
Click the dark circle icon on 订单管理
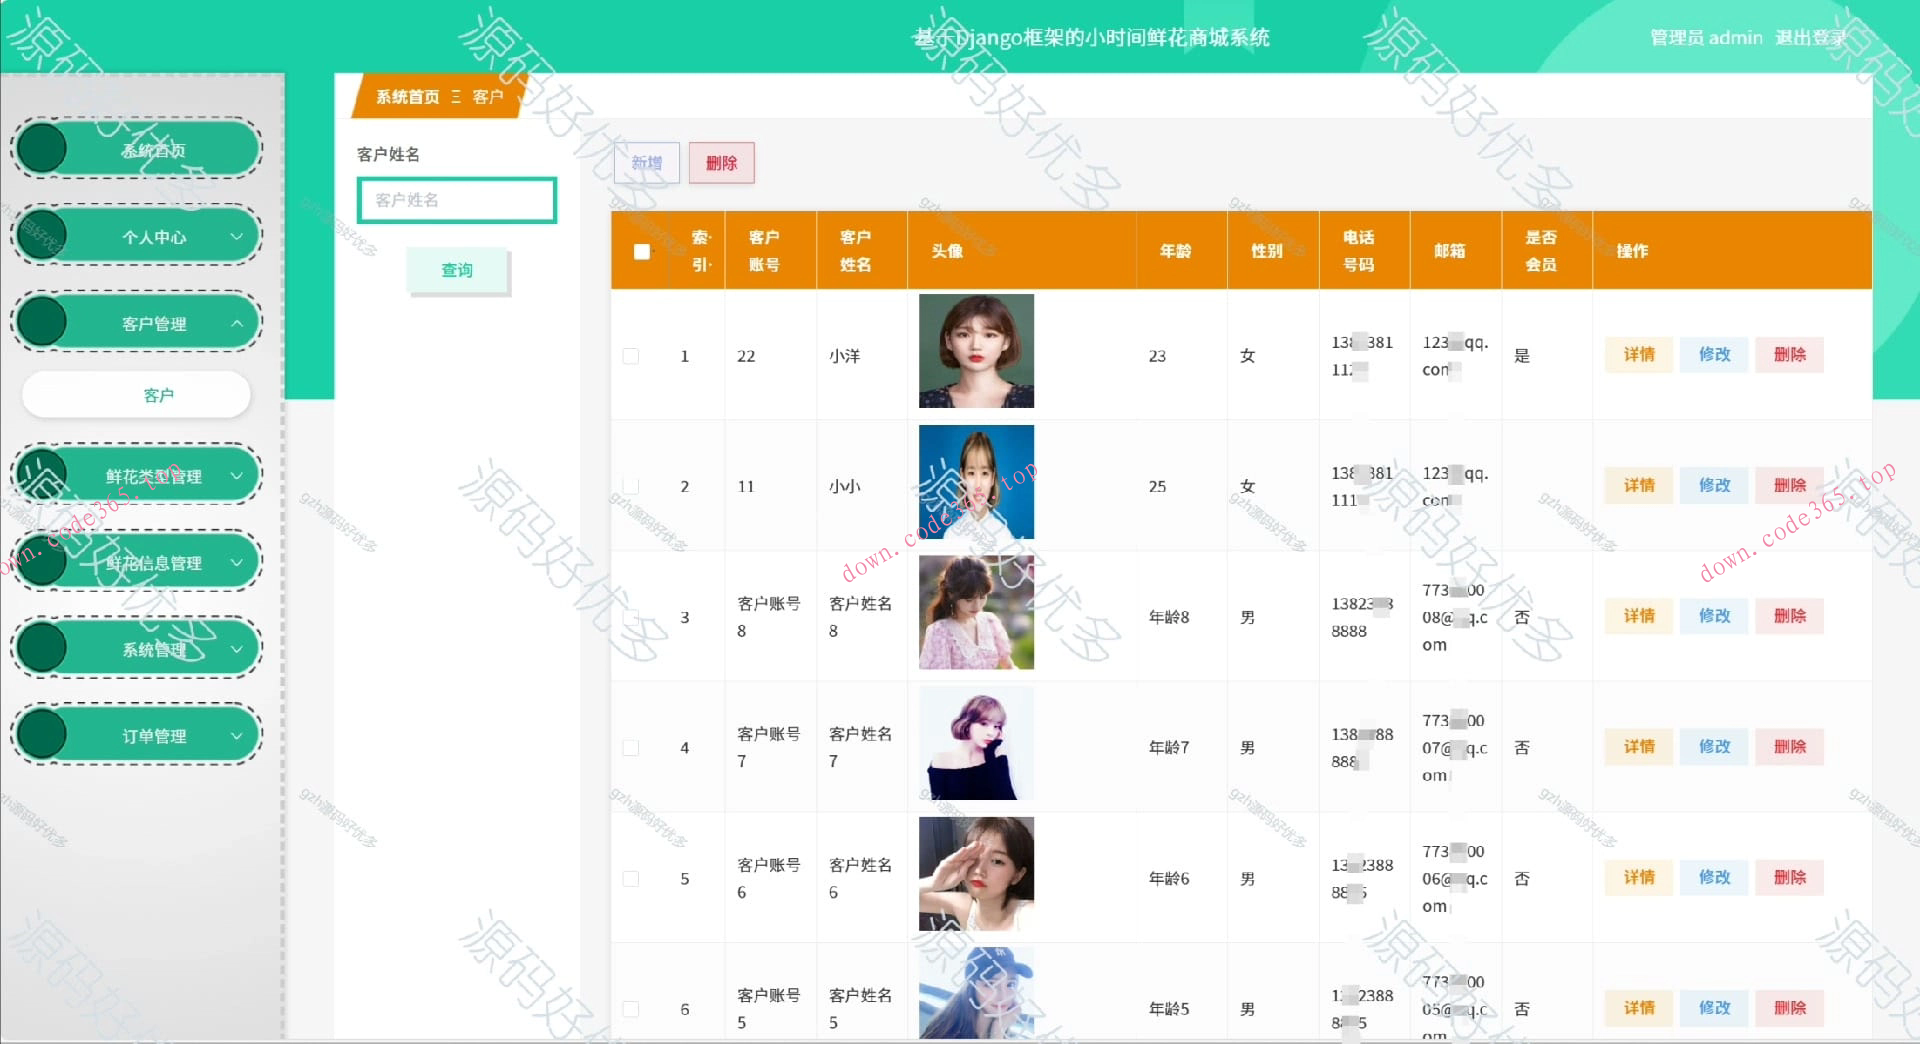point(42,735)
